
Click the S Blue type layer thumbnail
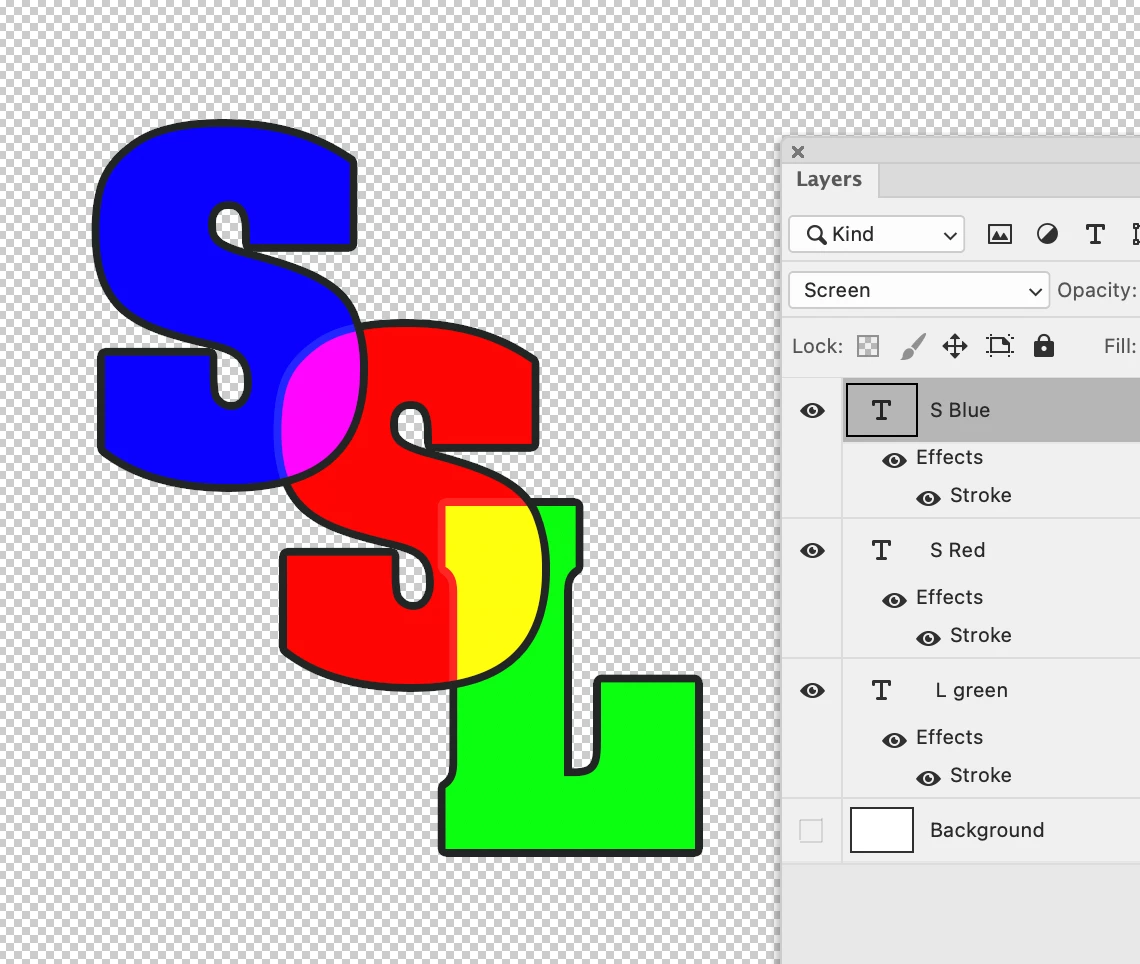(x=881, y=410)
